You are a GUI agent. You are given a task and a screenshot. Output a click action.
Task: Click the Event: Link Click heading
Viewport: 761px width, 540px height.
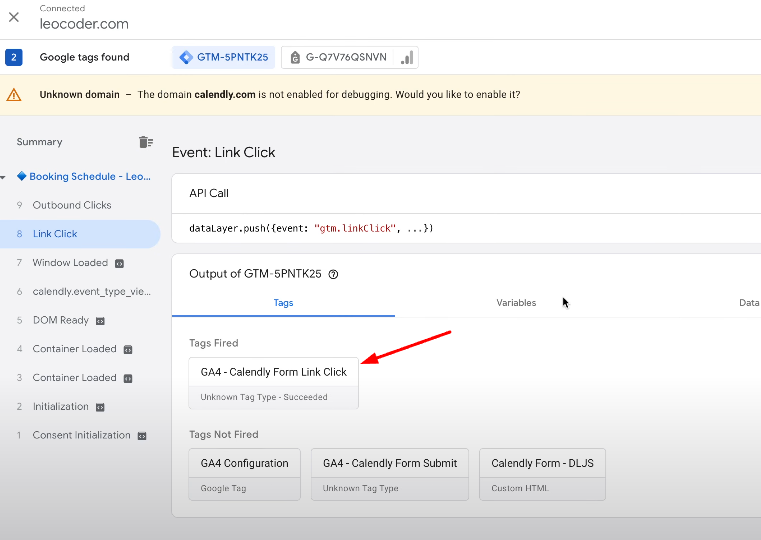pos(224,152)
